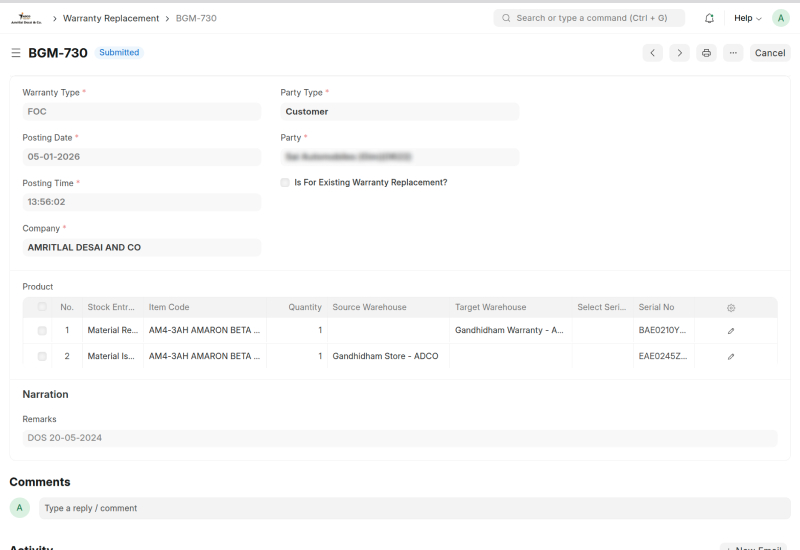This screenshot has width=800, height=550.
Task: Edit Product row 2 with pencil icon
Action: pyautogui.click(x=731, y=357)
